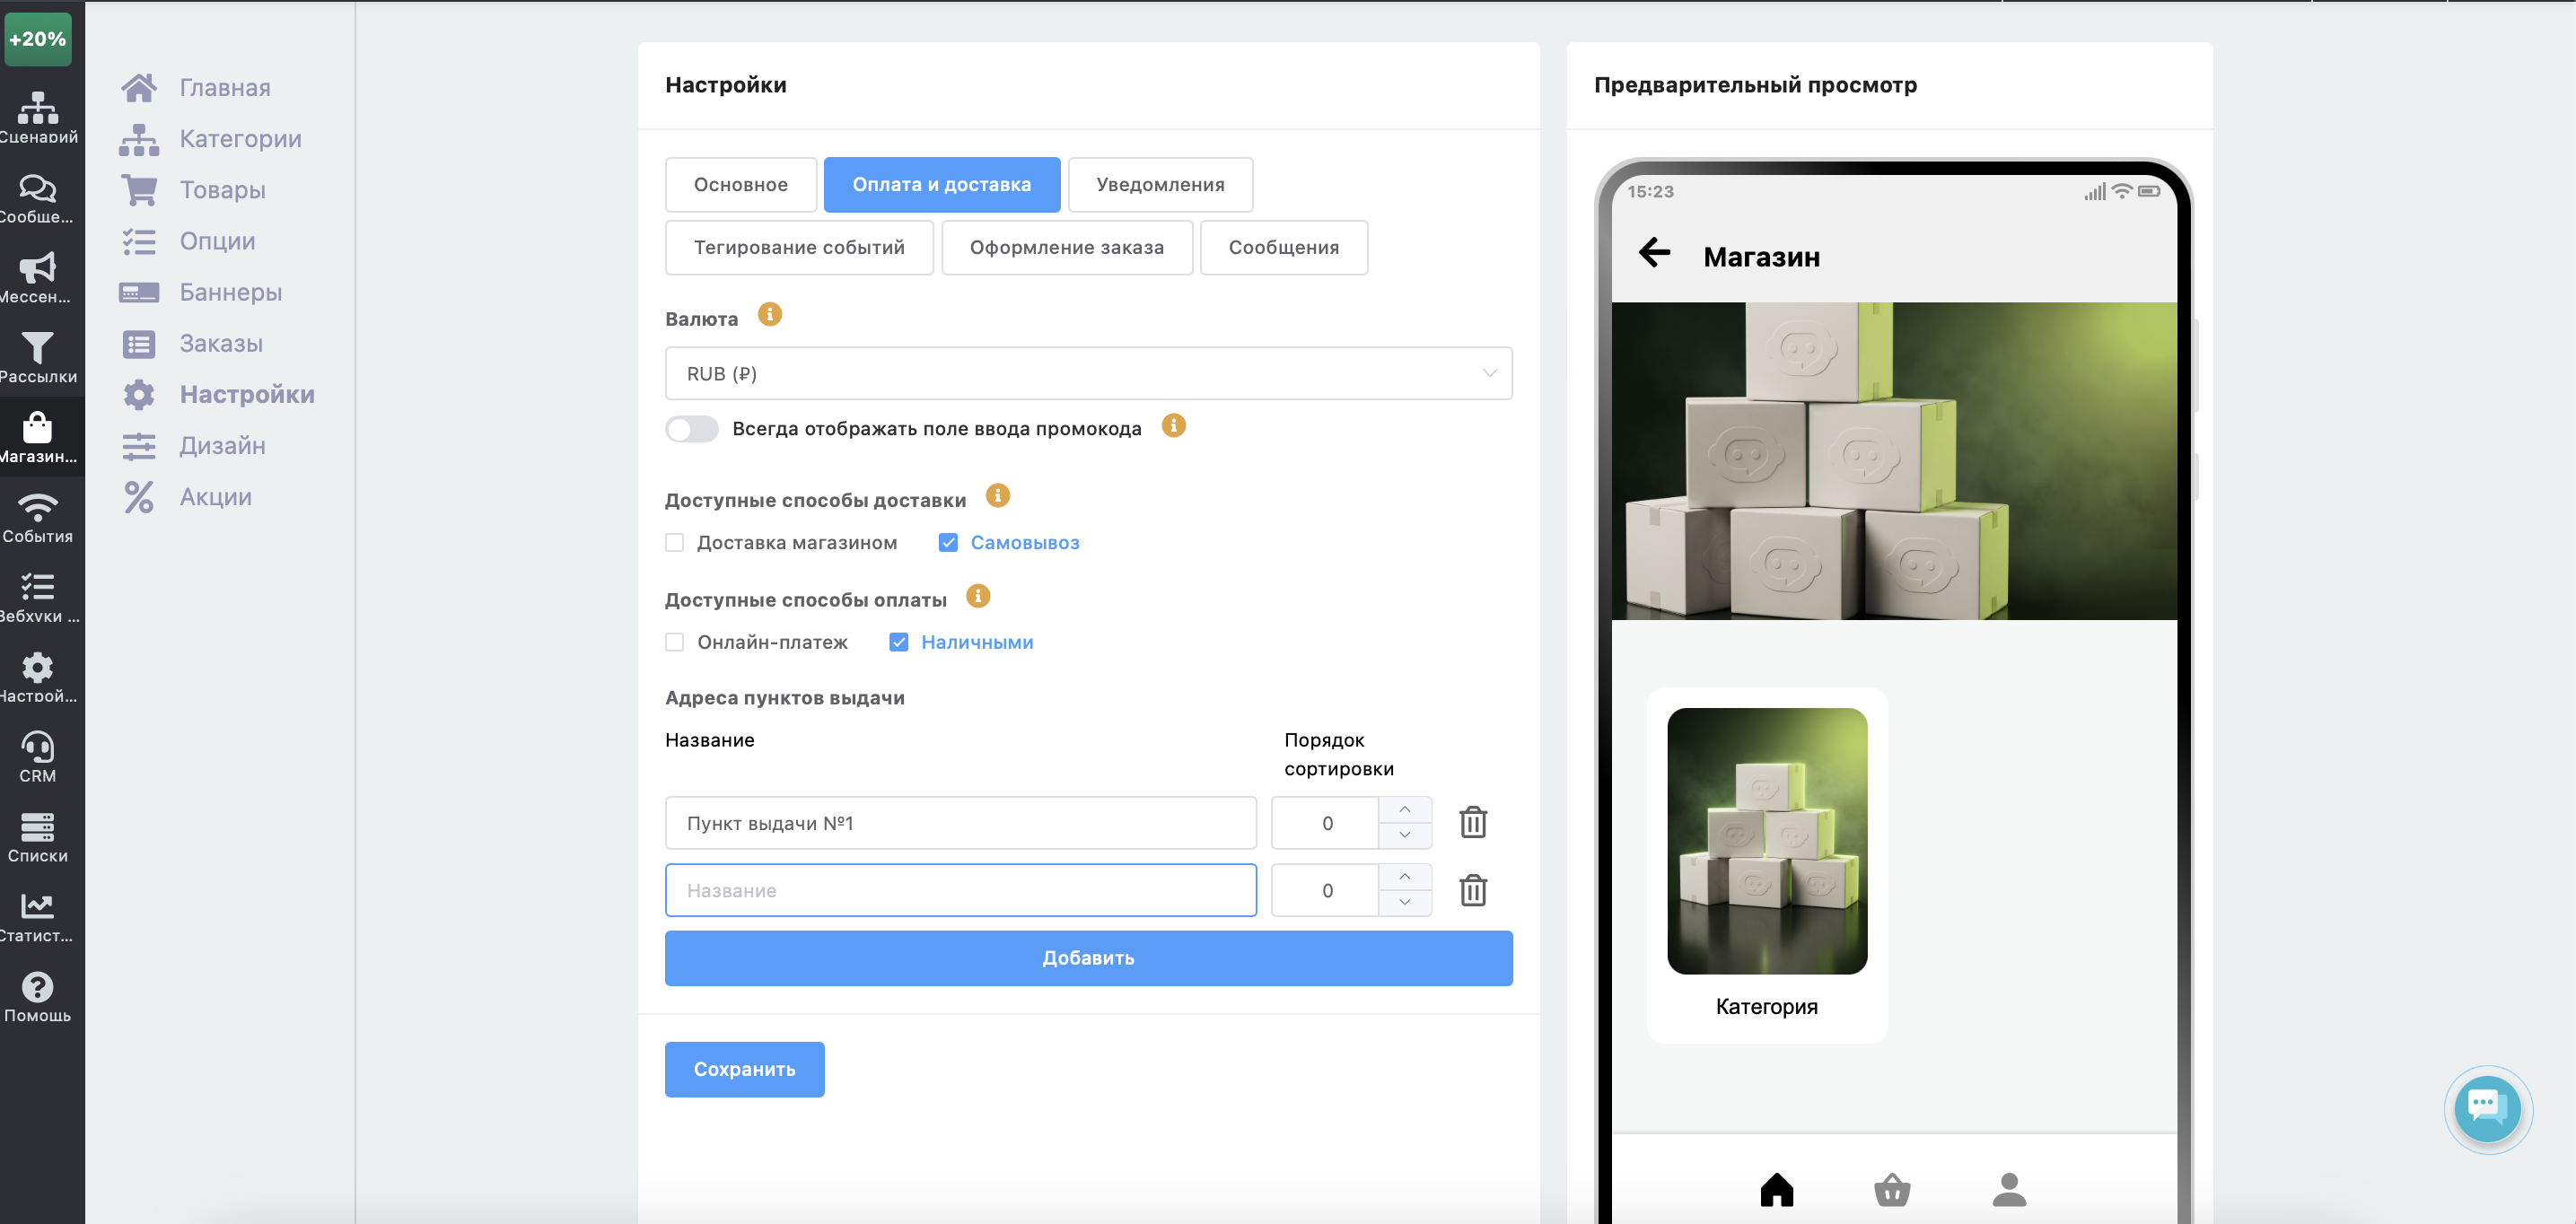Tap the basket icon in phone preview
This screenshot has height=1224, width=2576.
pyautogui.click(x=1891, y=1189)
